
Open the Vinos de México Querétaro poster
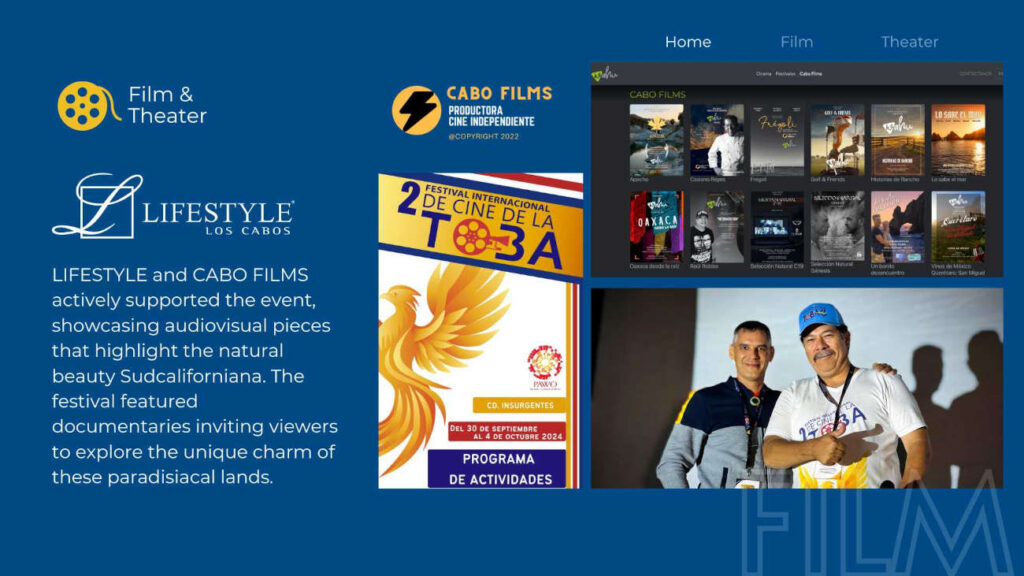(x=958, y=227)
